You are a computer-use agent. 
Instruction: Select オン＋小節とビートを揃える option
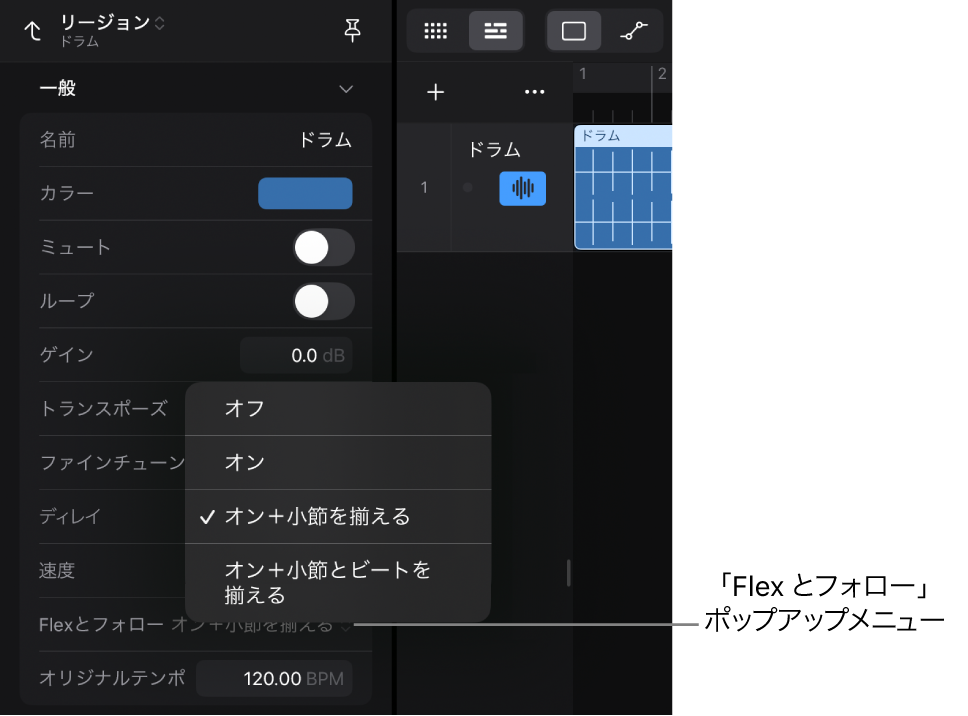click(338, 582)
